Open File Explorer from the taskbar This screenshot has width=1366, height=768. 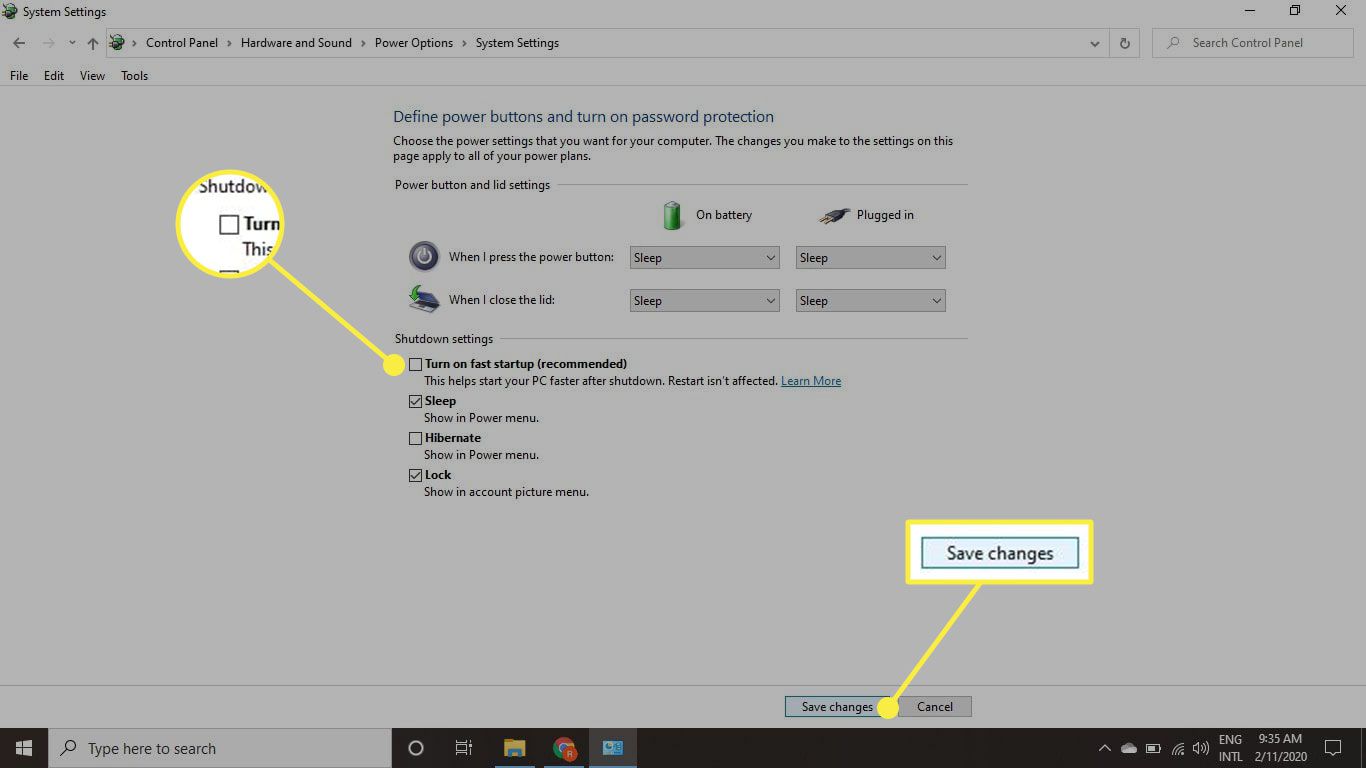pyautogui.click(x=515, y=748)
